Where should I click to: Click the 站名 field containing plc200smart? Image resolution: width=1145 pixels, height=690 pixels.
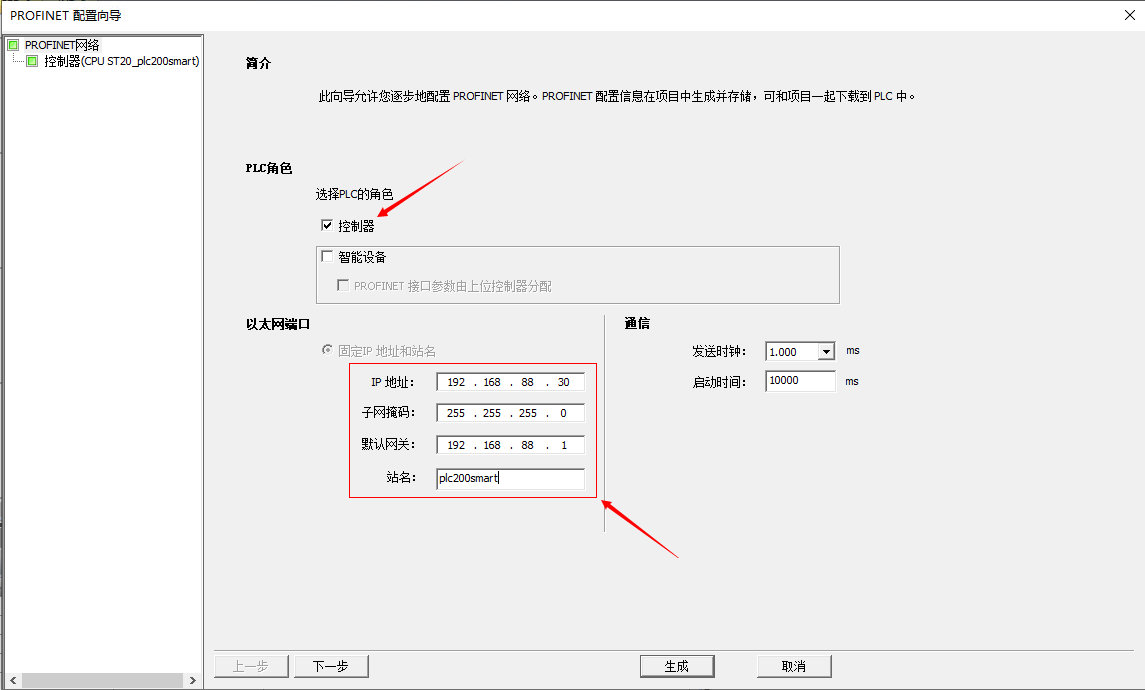pos(510,479)
